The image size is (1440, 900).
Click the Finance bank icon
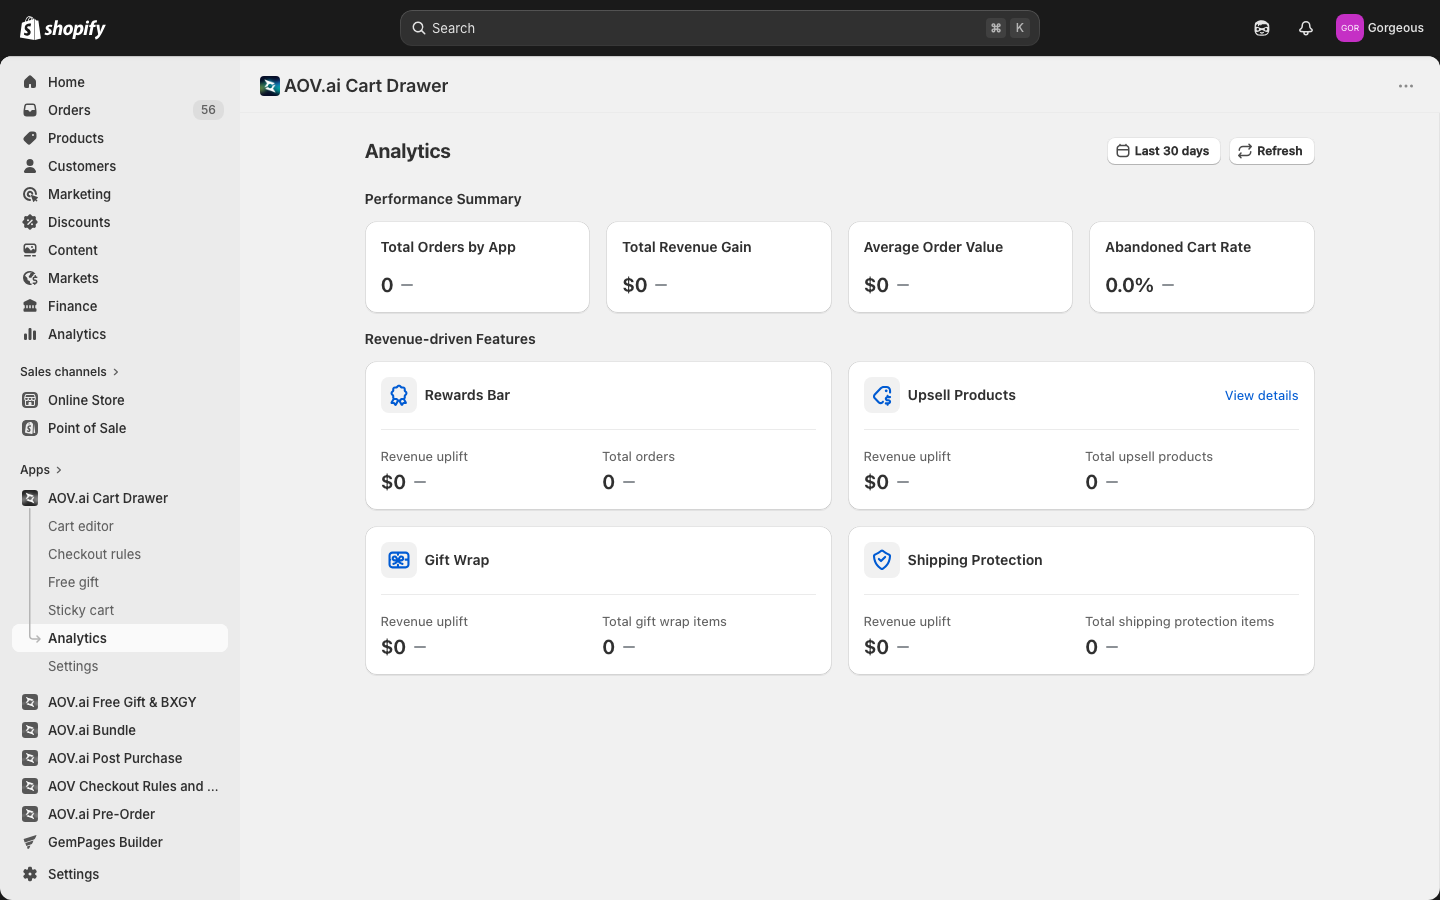click(30, 306)
